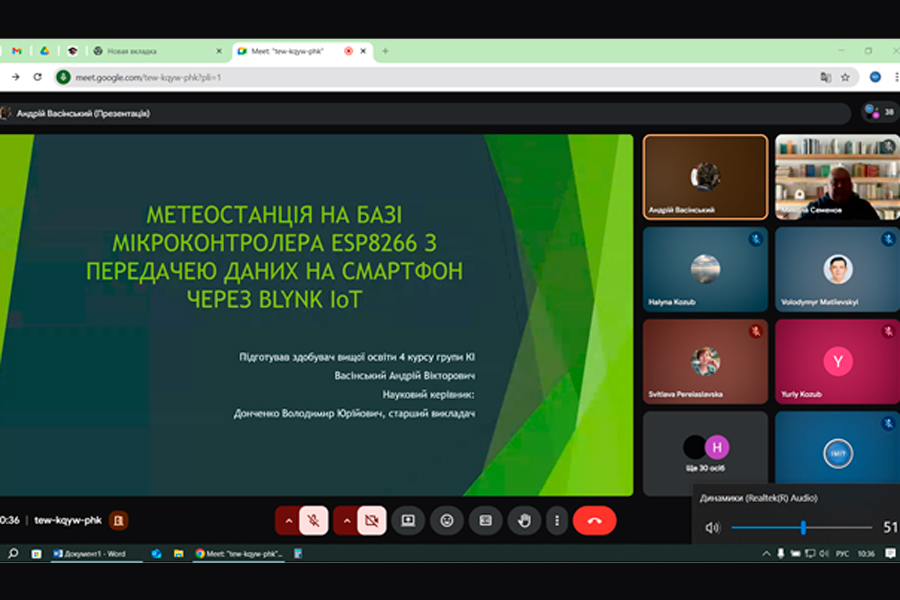Open a new browser tab
Screen dimensions: 900x600
tap(385, 51)
